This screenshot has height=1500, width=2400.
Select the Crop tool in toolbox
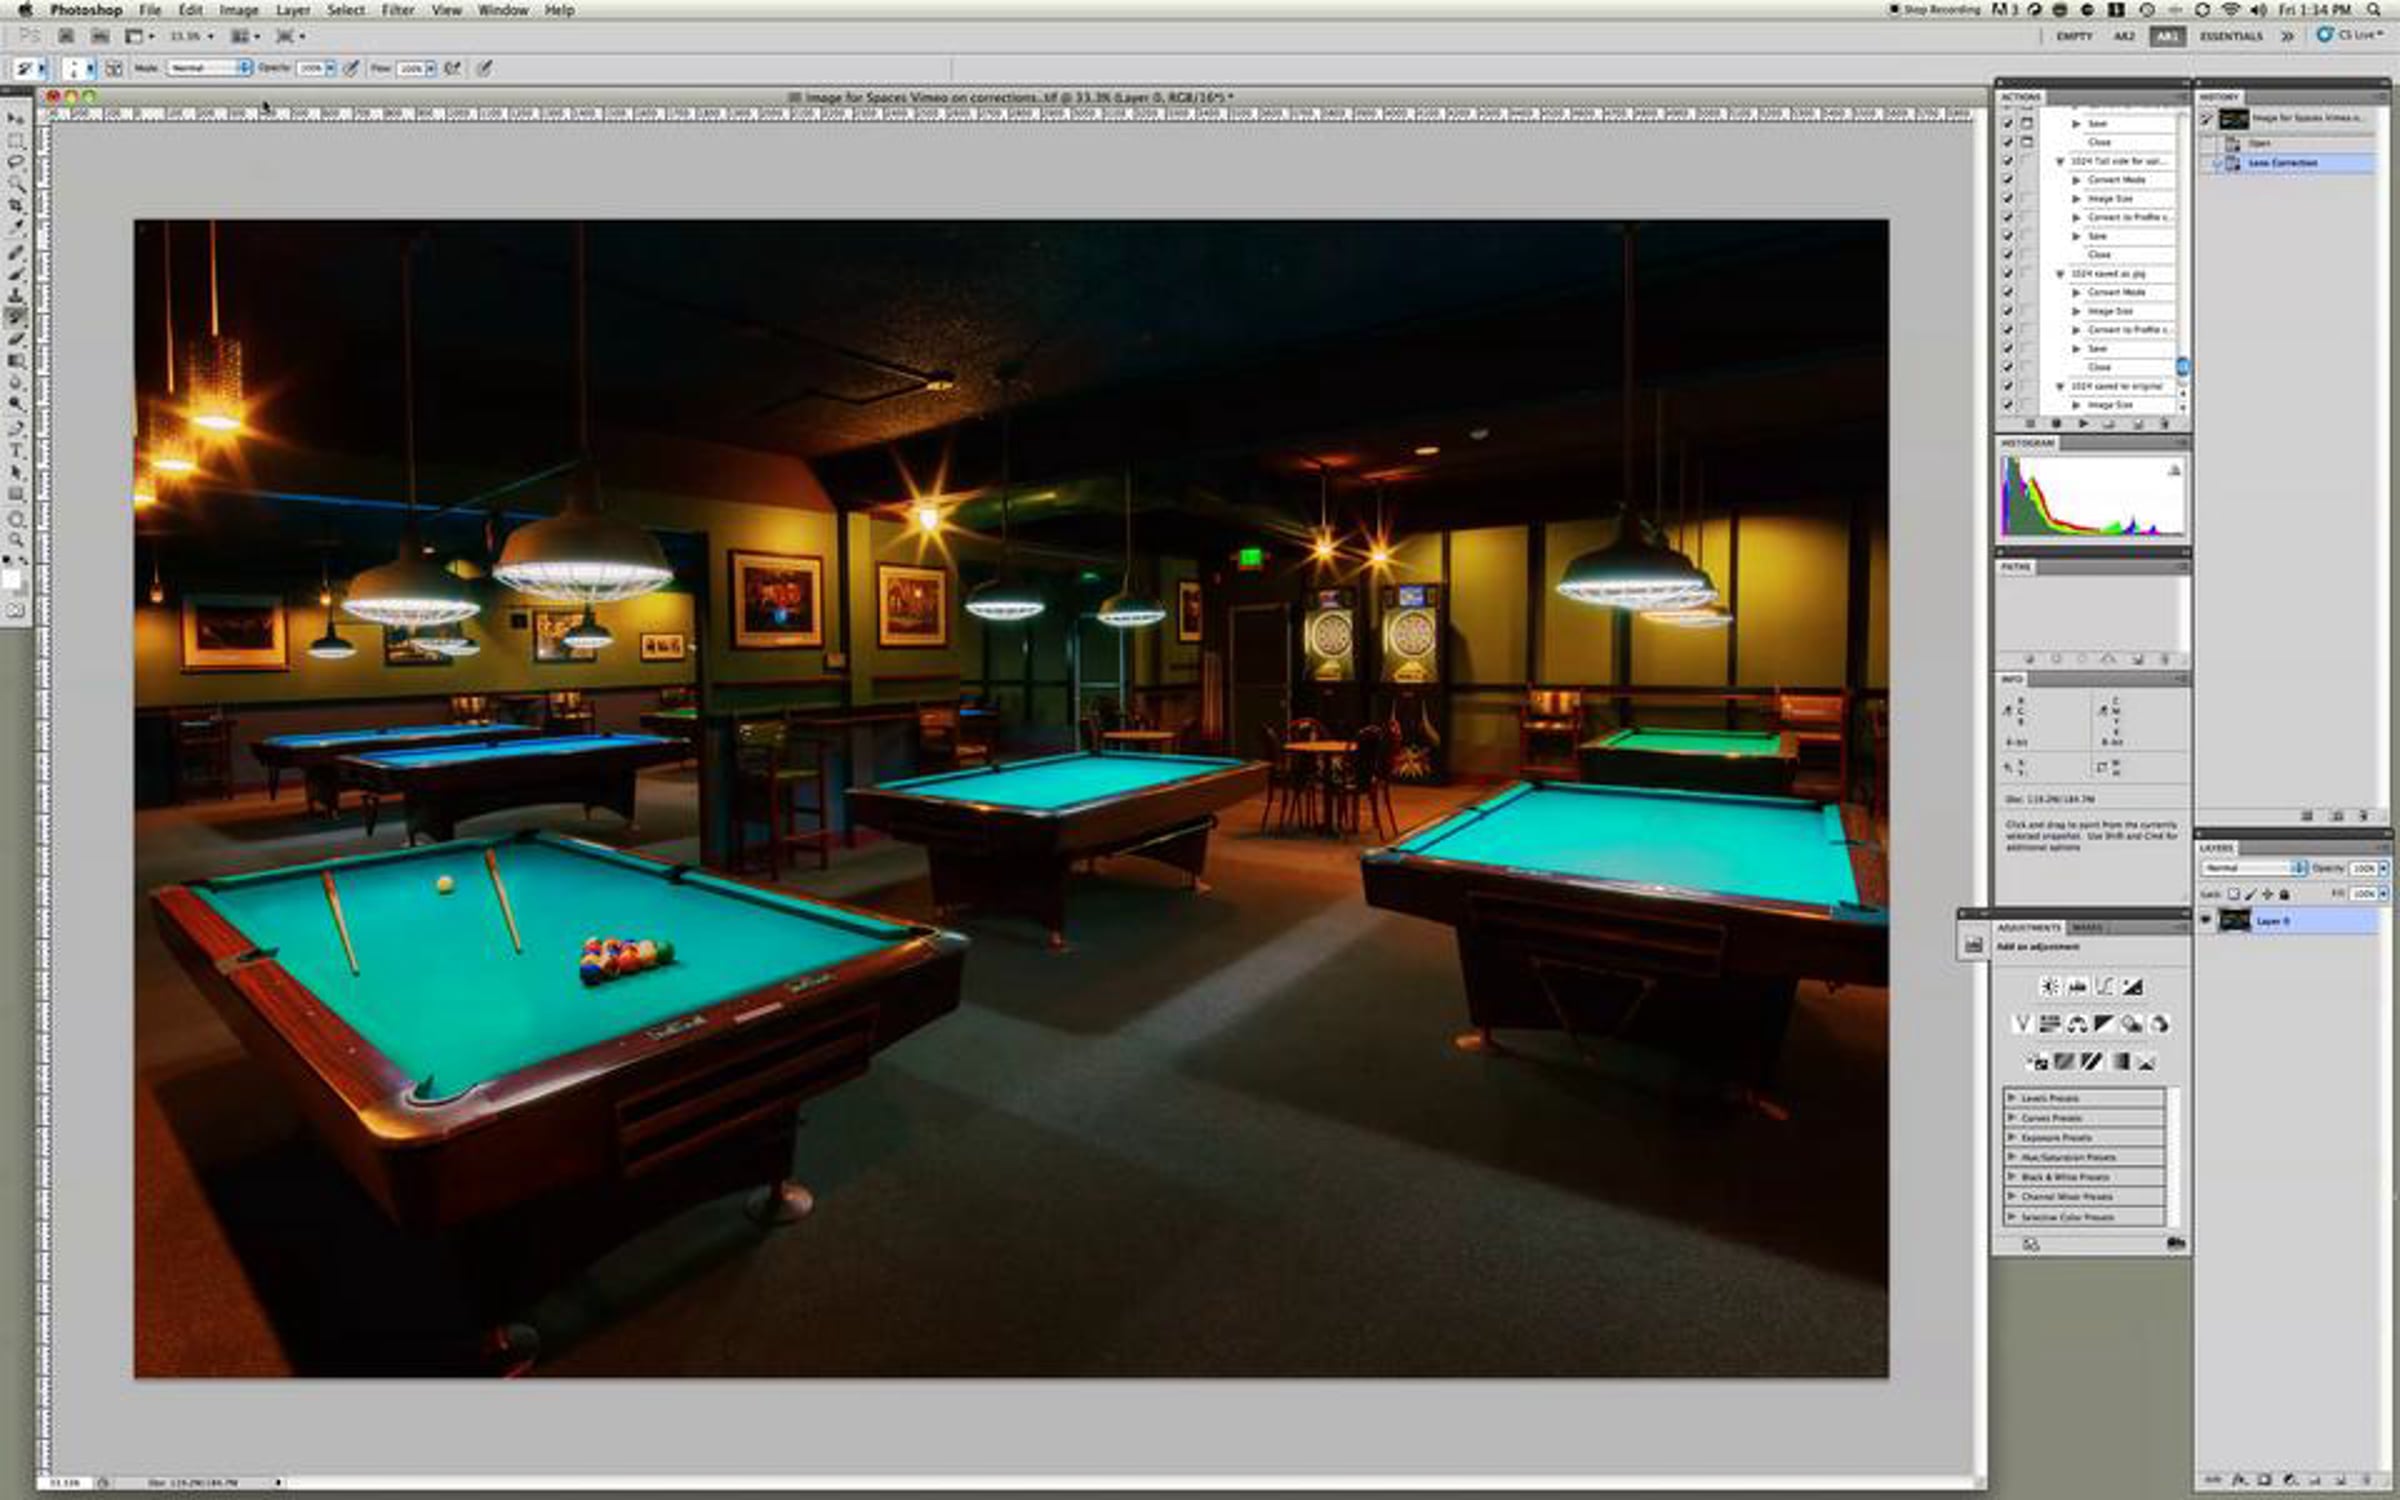(16, 205)
